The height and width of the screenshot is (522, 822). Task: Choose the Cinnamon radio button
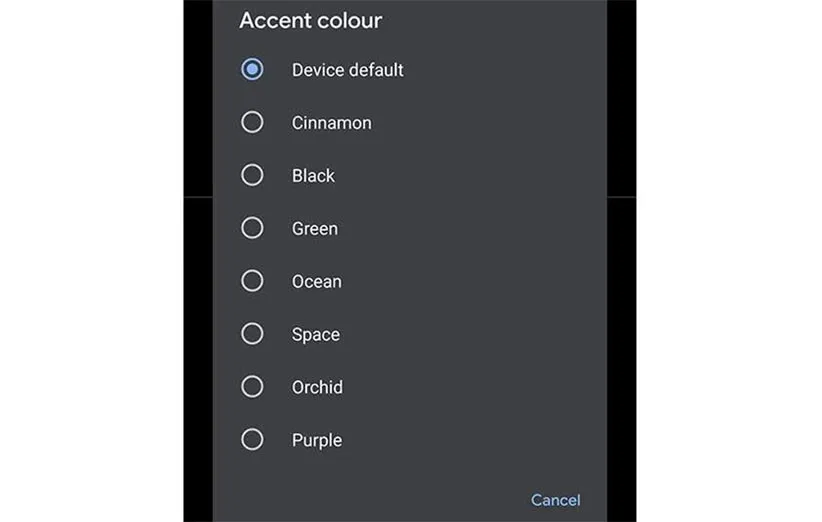coord(252,123)
